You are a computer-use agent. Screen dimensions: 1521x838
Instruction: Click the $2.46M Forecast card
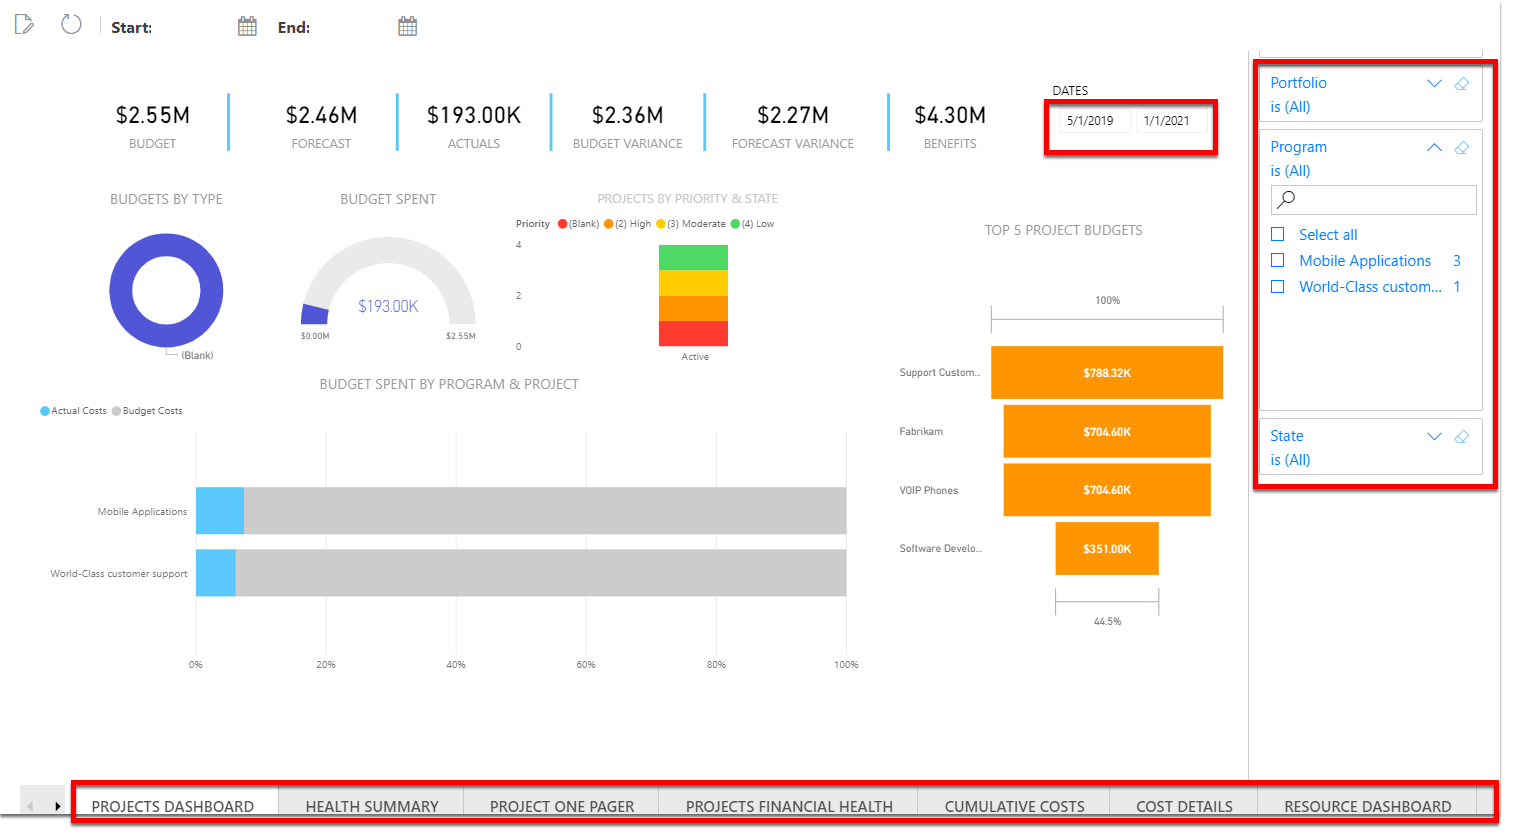pyautogui.click(x=321, y=126)
